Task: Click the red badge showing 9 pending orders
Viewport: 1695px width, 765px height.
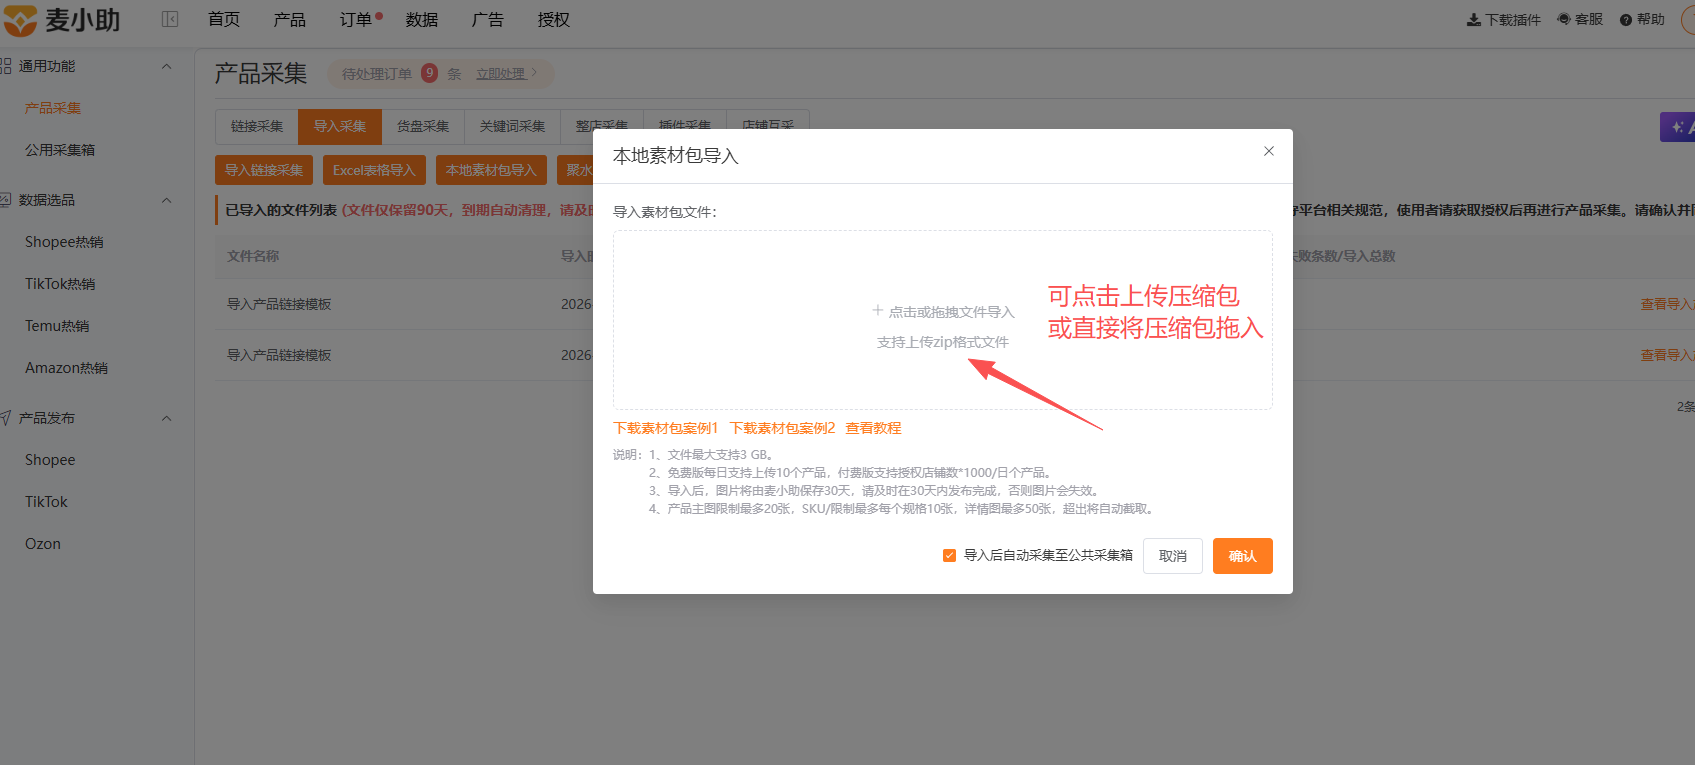Action: [x=429, y=72]
